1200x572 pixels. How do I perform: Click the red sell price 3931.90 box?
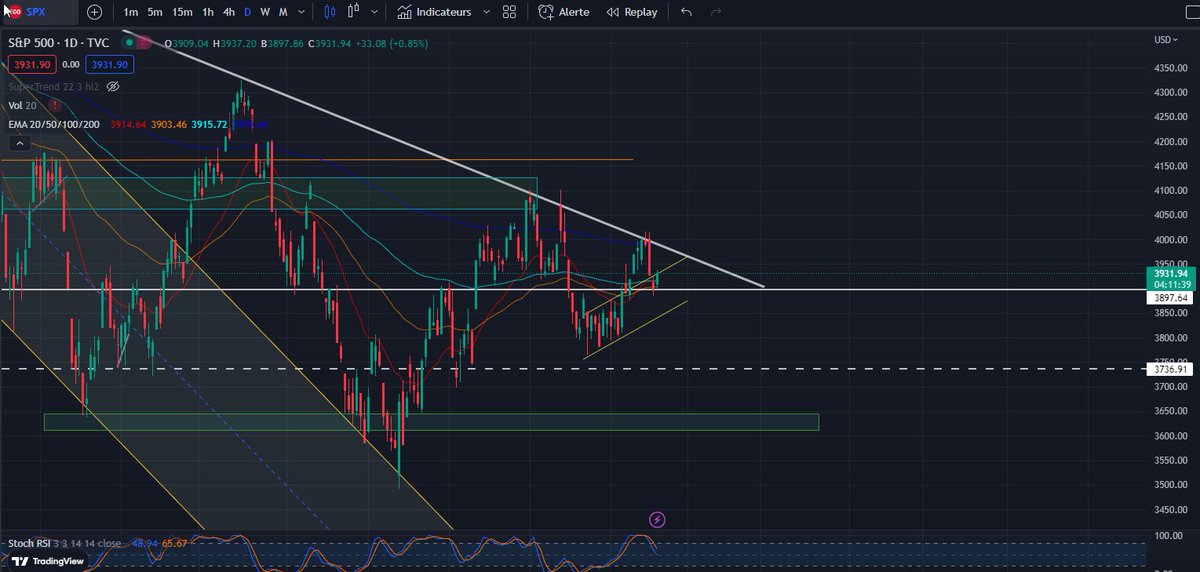point(31,64)
